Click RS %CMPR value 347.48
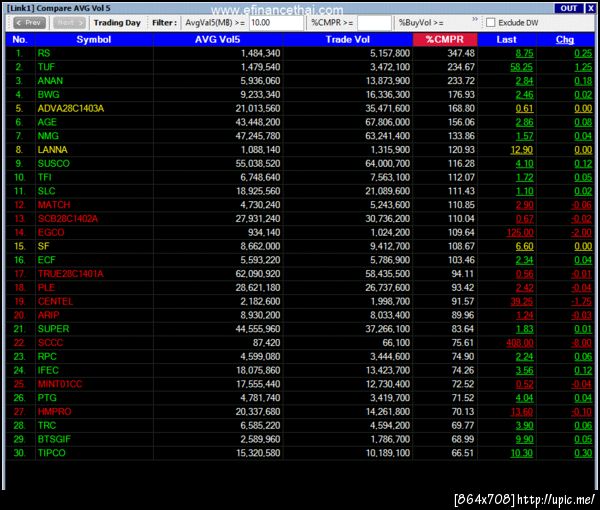 tap(461, 53)
